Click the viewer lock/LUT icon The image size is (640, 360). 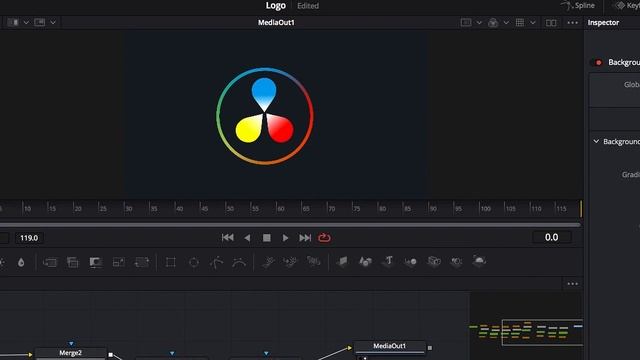[x=493, y=22]
